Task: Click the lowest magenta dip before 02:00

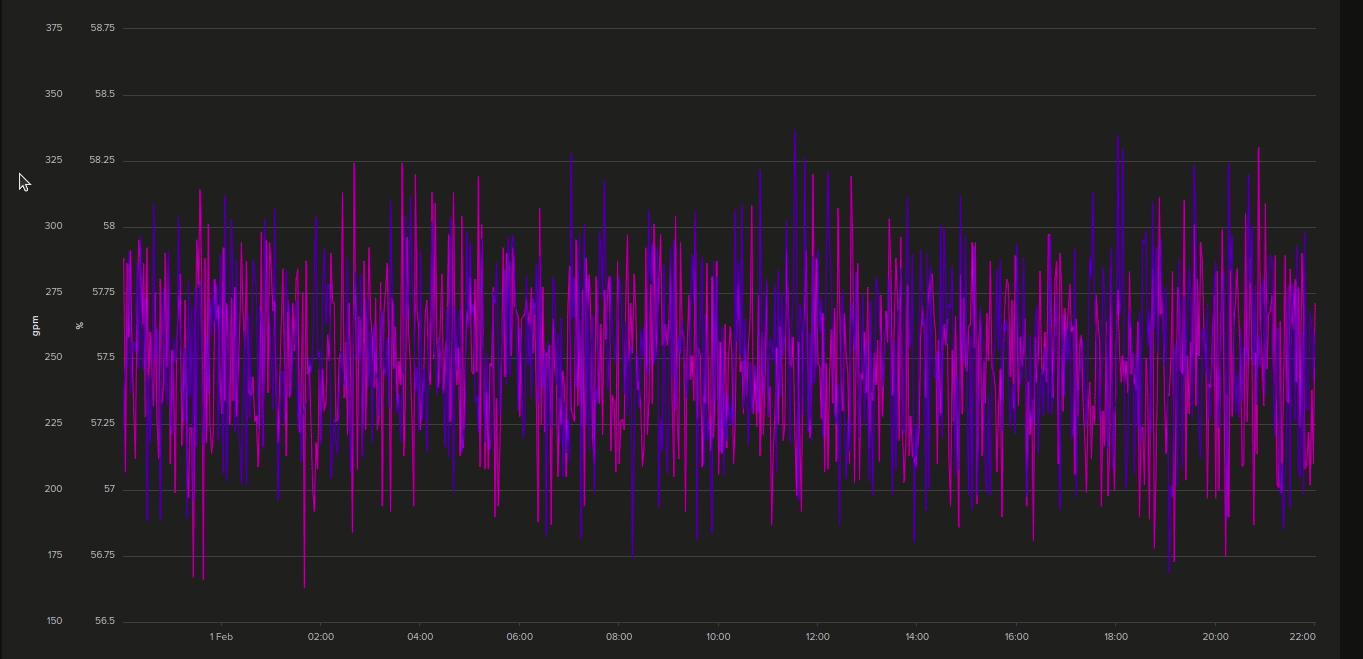Action: tap(304, 585)
